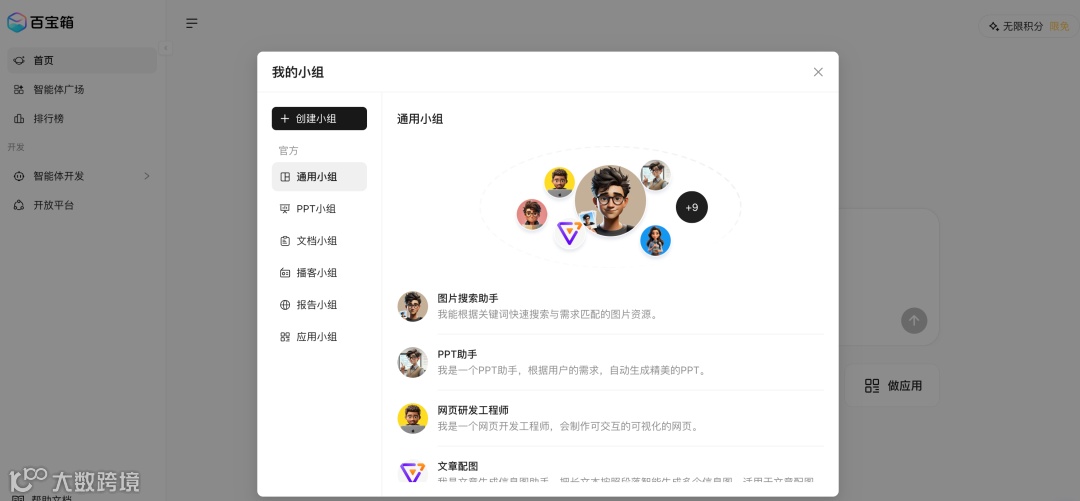Click the yellow-background avatar in the group circle
This screenshot has height=501, width=1080.
click(x=559, y=182)
